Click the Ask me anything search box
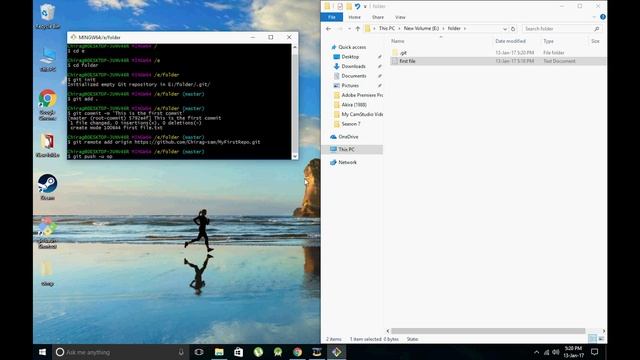This screenshot has height=360, width=640. coord(120,352)
